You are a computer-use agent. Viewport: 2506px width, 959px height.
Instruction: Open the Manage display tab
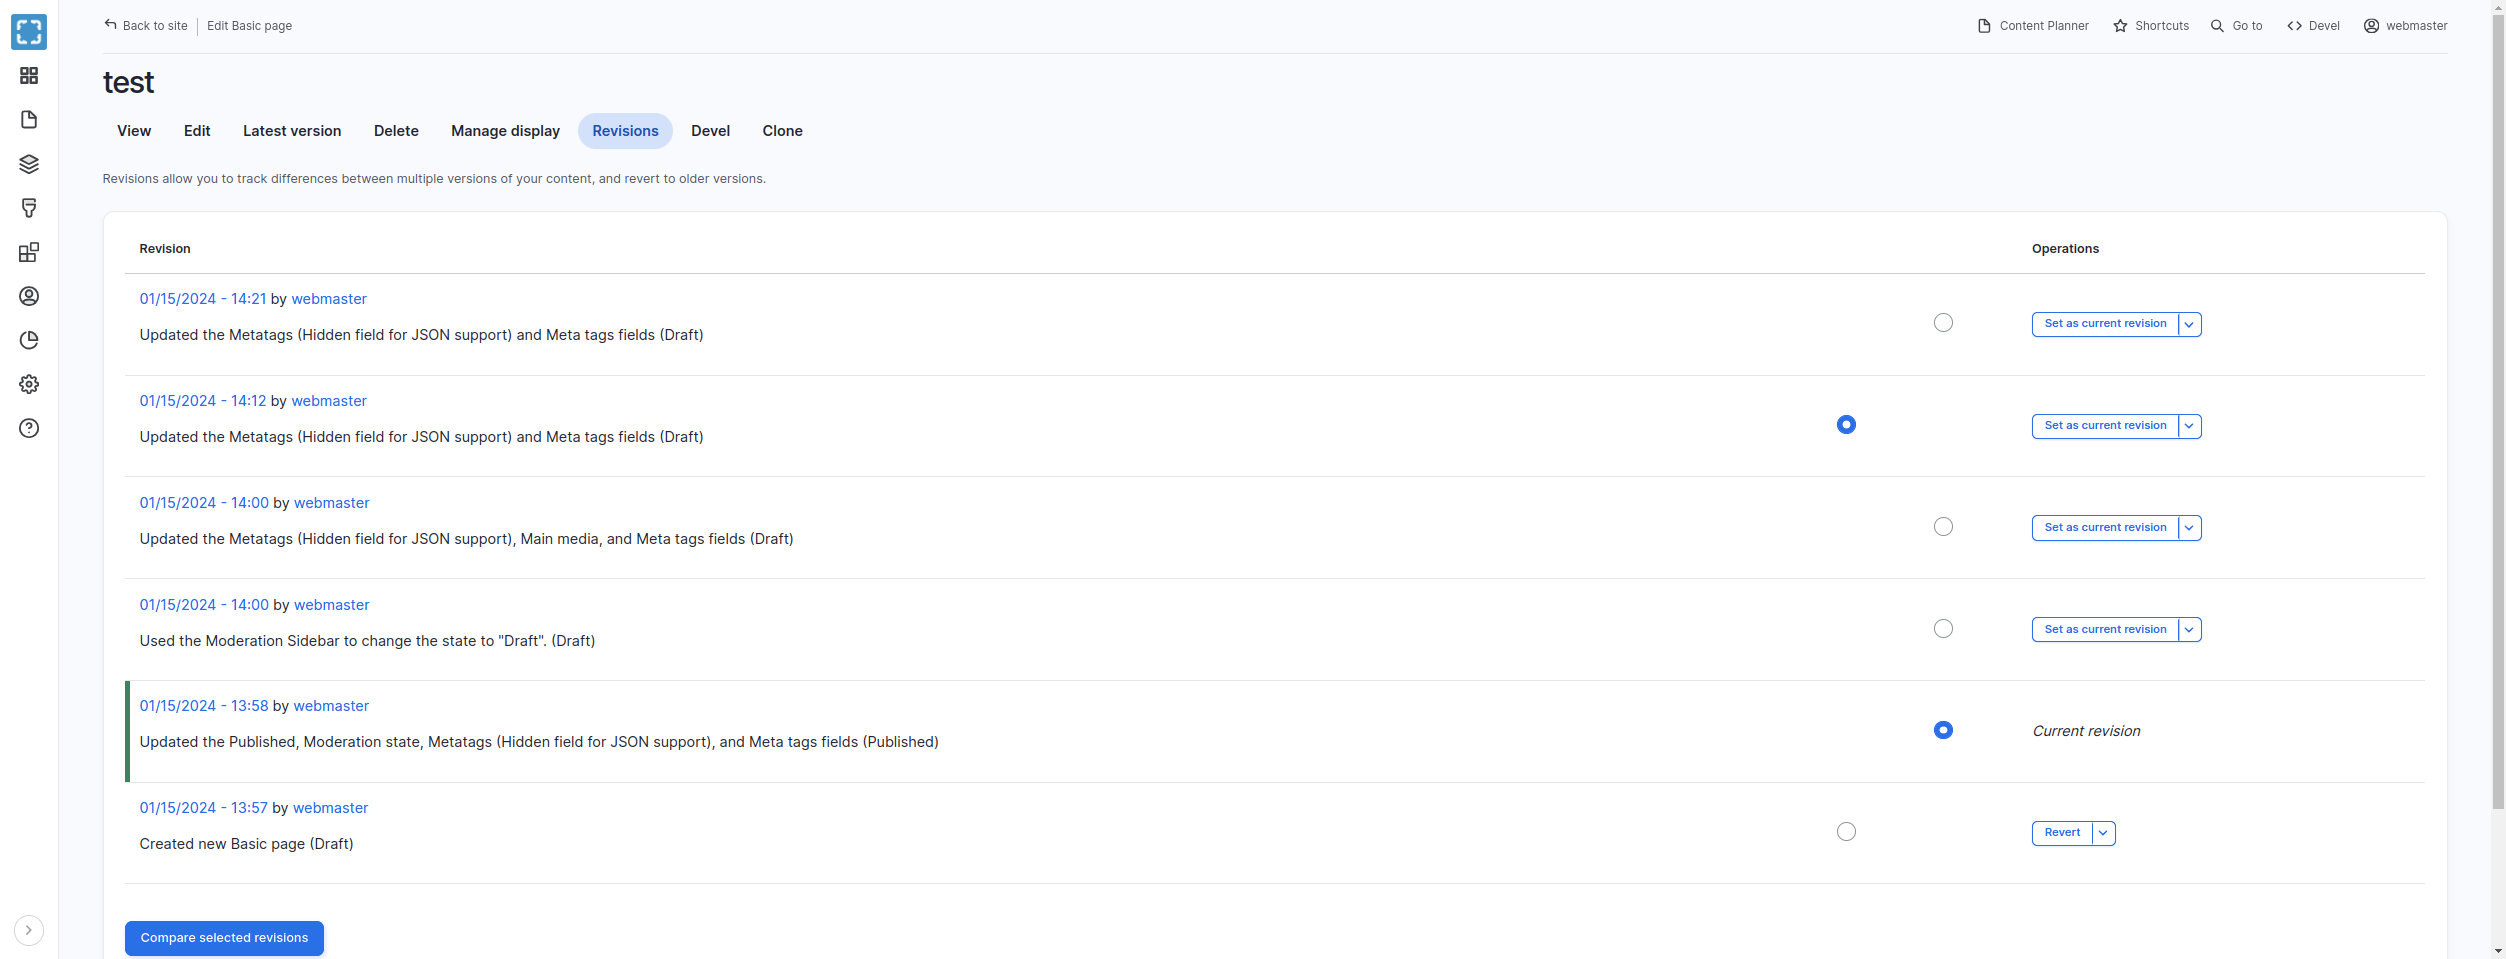point(505,131)
